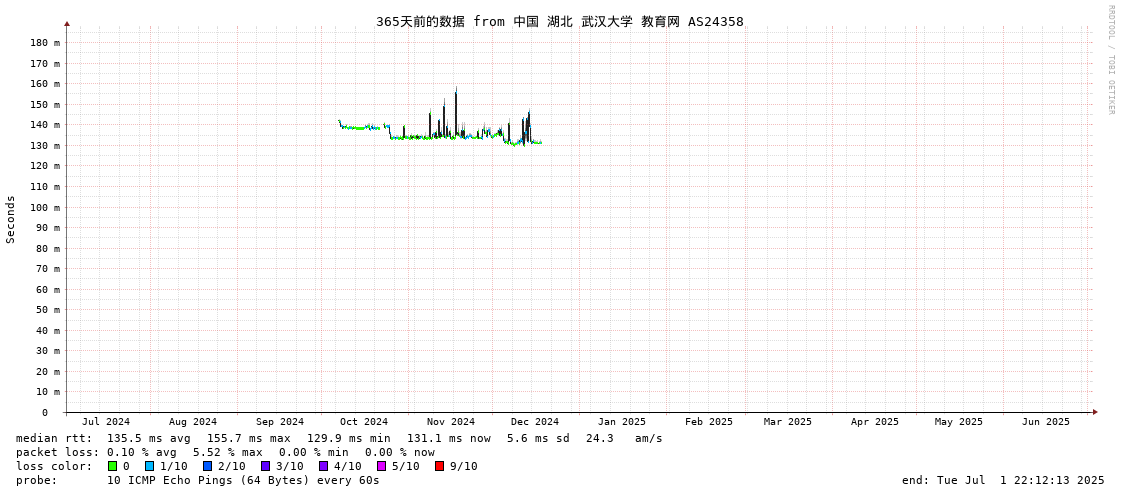1121x494 pixels.
Task: Click the purple 4/10 loss swatch
Action: 324,466
